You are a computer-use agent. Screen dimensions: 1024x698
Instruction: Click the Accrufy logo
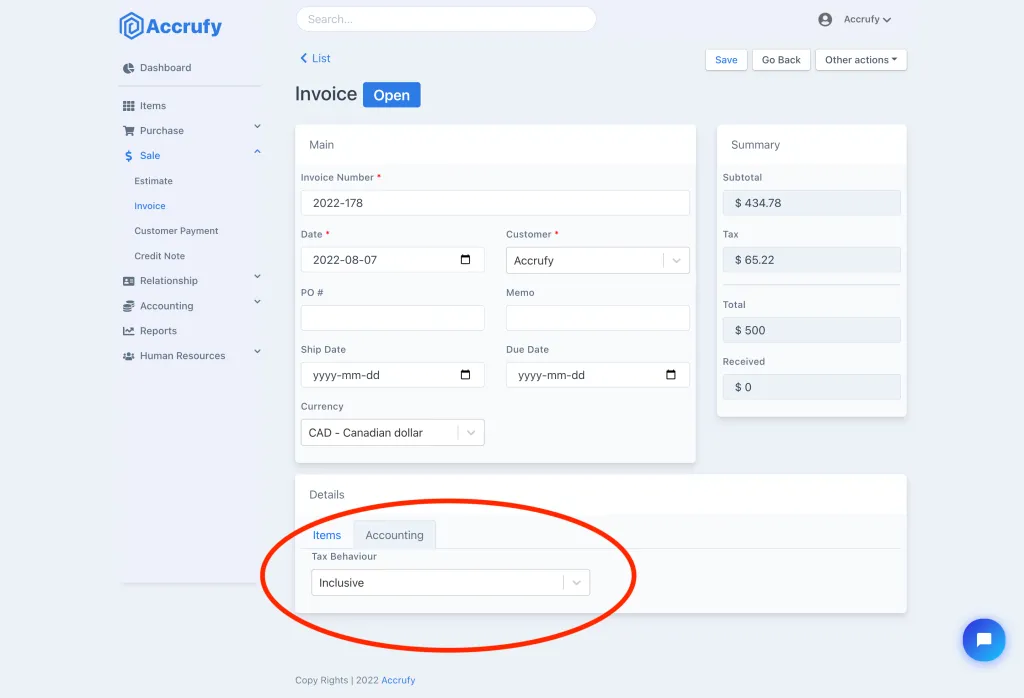170,26
